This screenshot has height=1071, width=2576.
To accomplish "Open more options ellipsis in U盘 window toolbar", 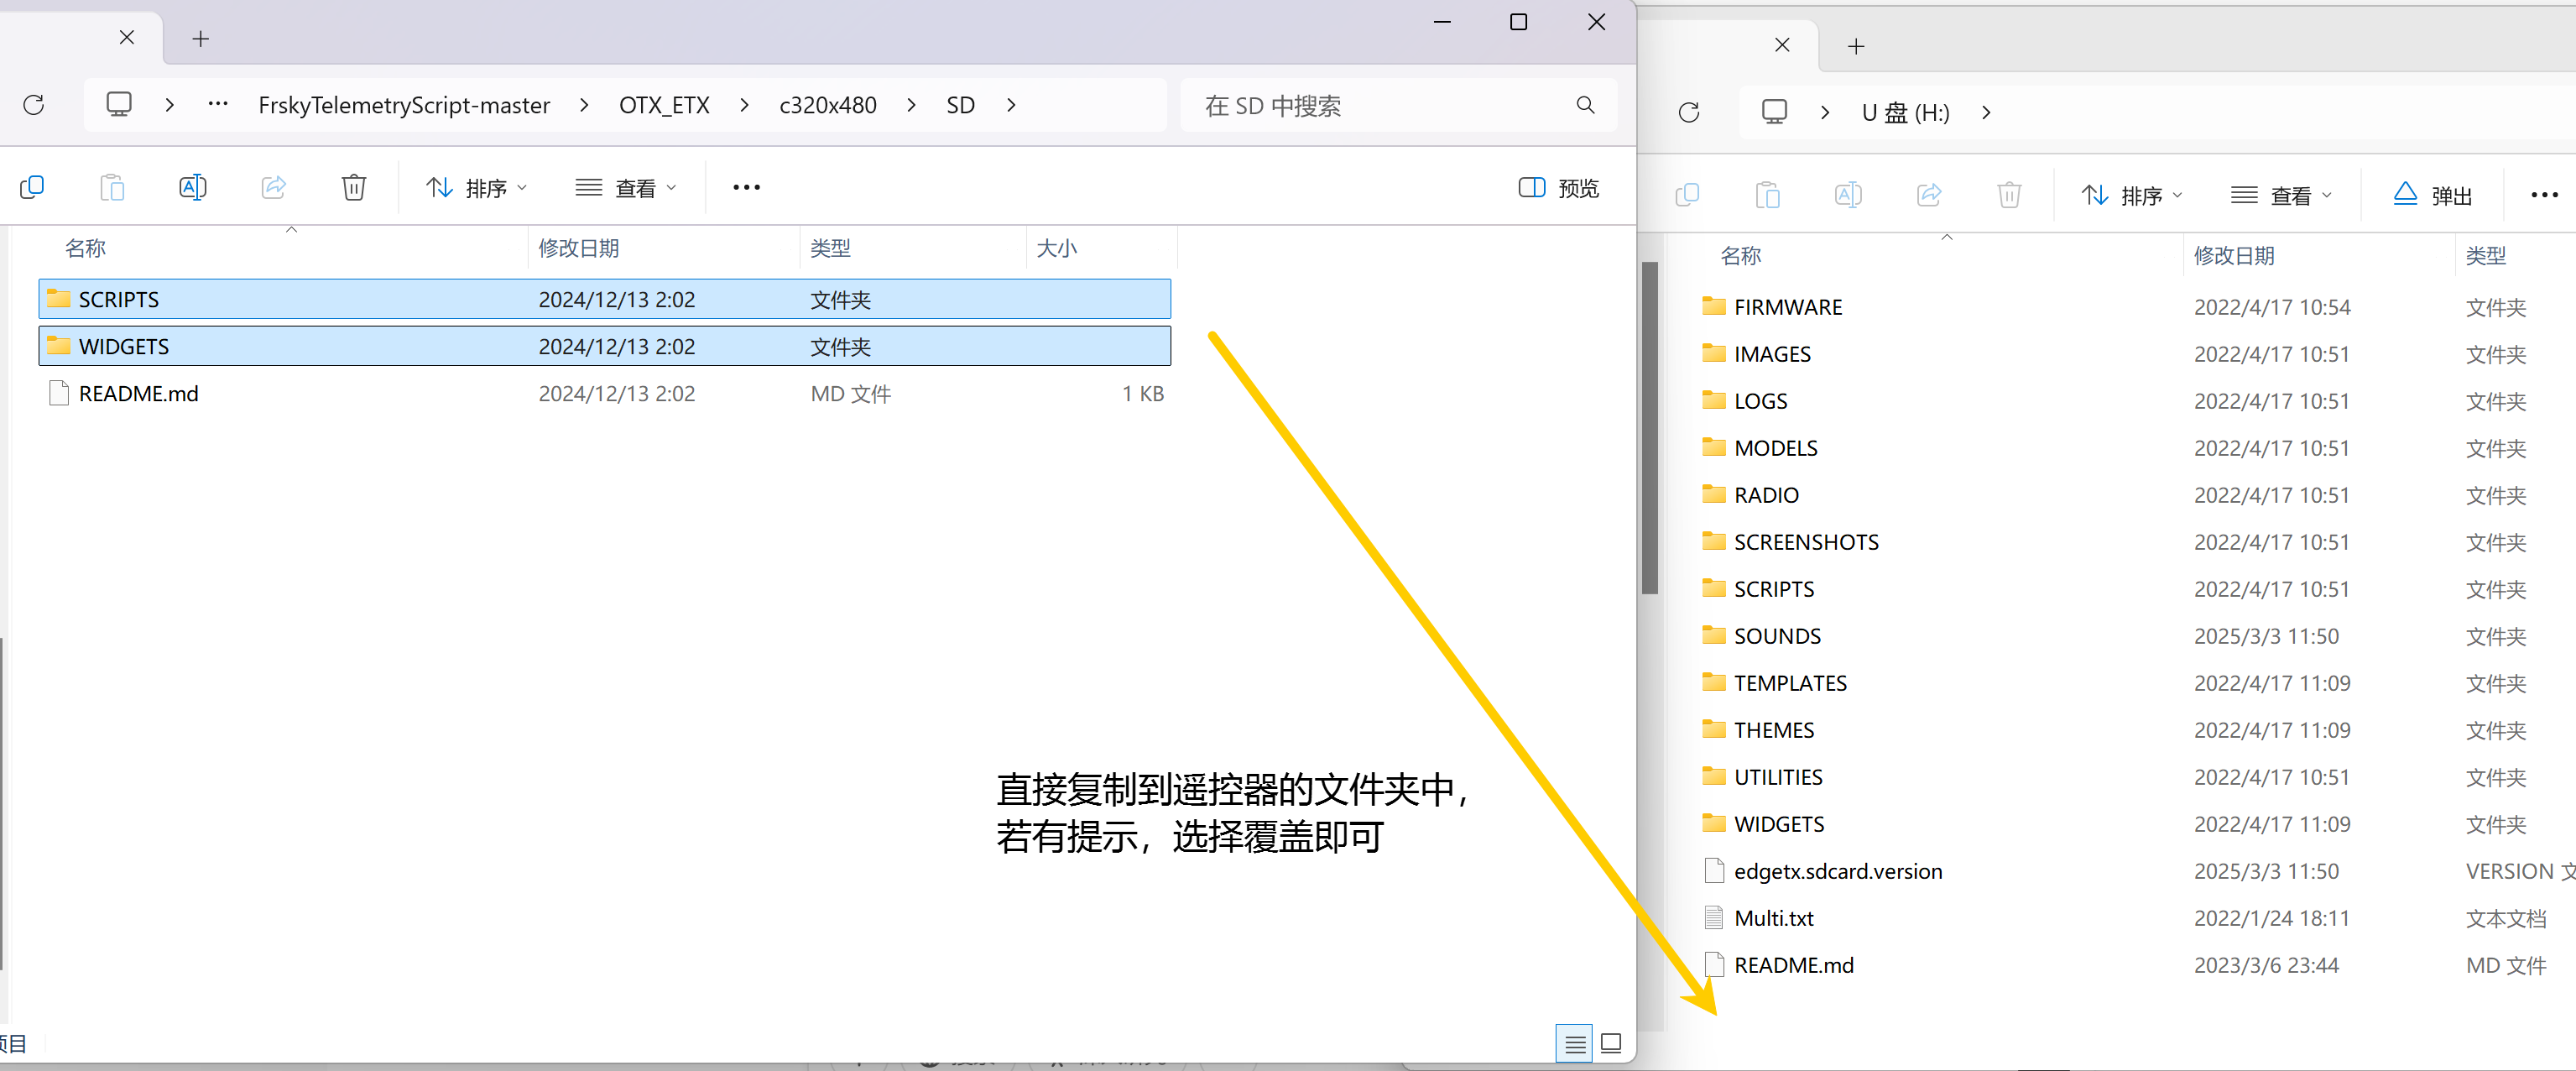I will pos(2544,195).
